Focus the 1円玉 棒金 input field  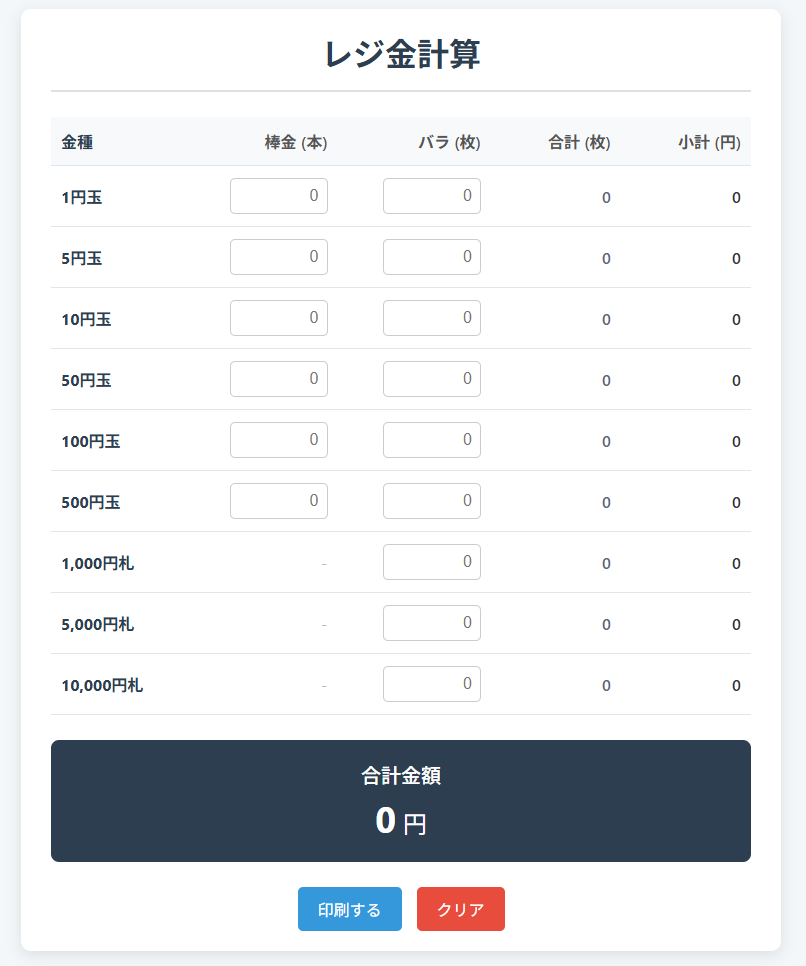pos(279,196)
